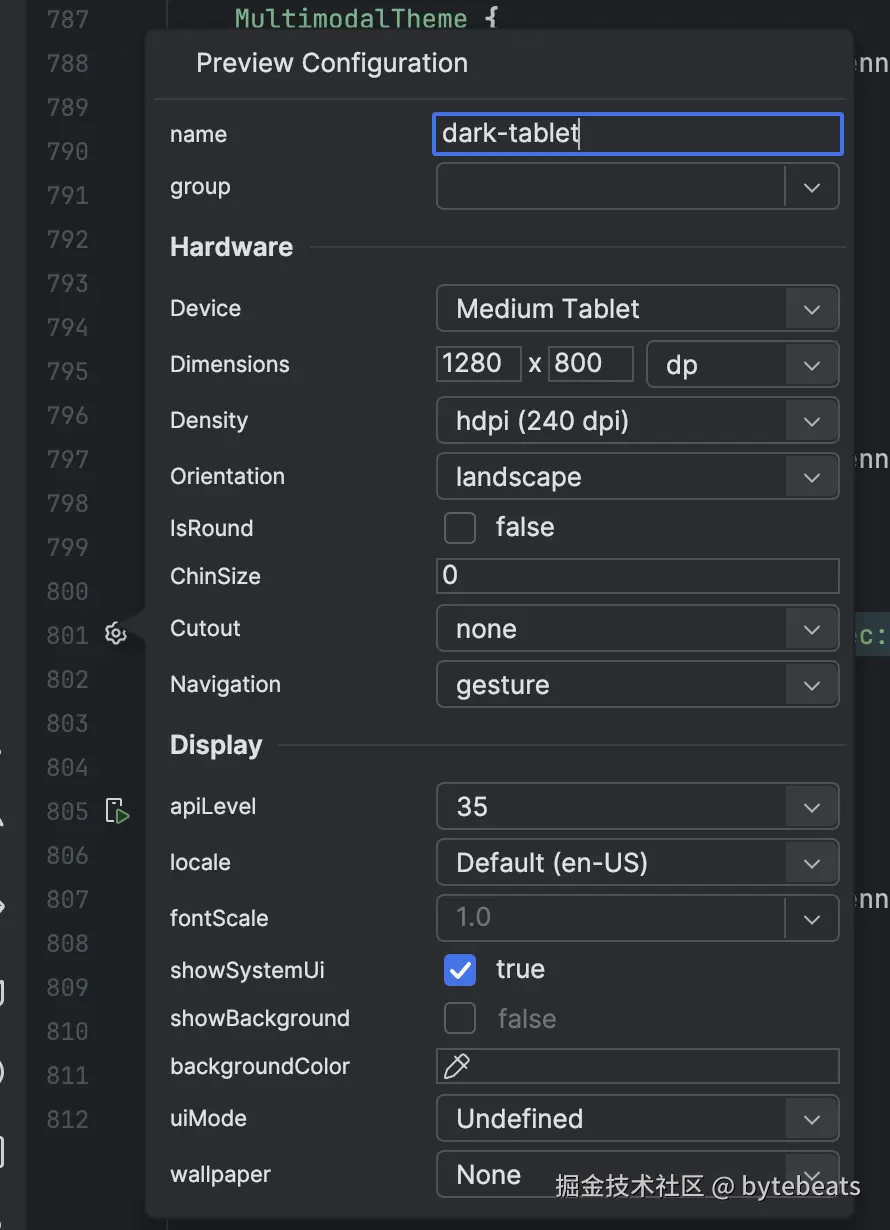Activate the backgroundColor eyedropper tool
890x1230 pixels.
[457, 1066]
